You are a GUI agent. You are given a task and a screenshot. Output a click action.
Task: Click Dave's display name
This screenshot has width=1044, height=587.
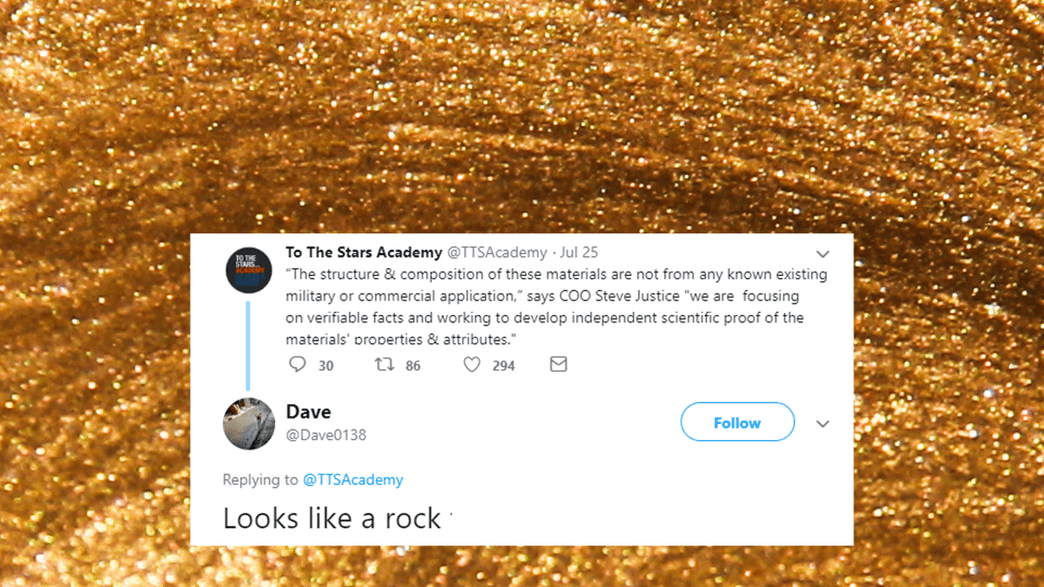[308, 412]
